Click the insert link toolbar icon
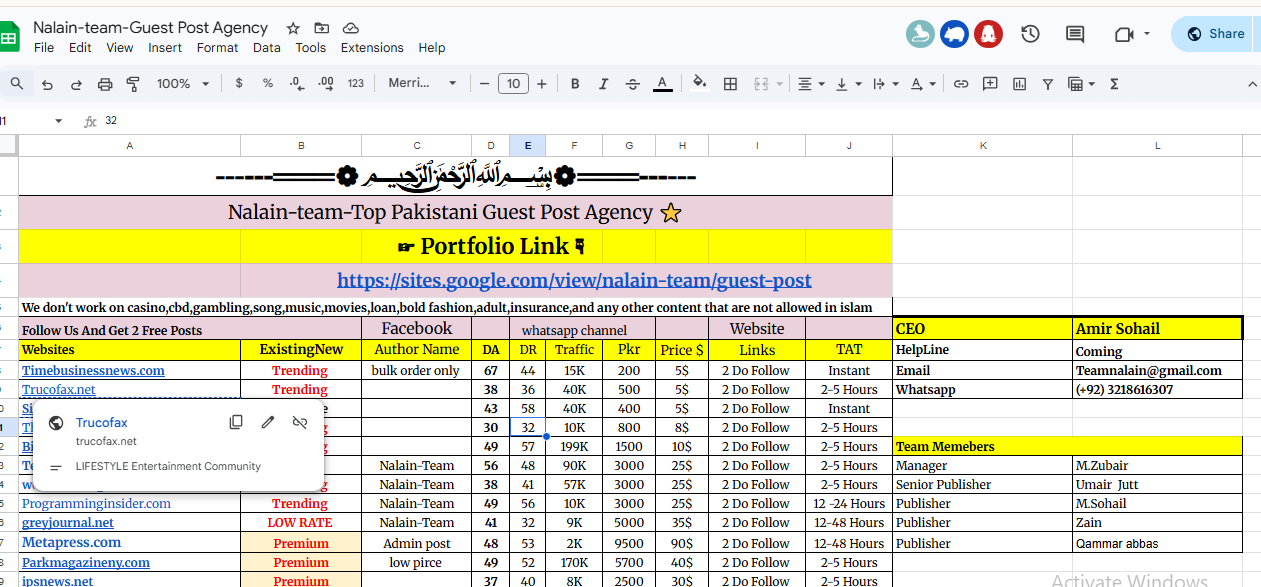The height and width of the screenshot is (587, 1261). [961, 84]
